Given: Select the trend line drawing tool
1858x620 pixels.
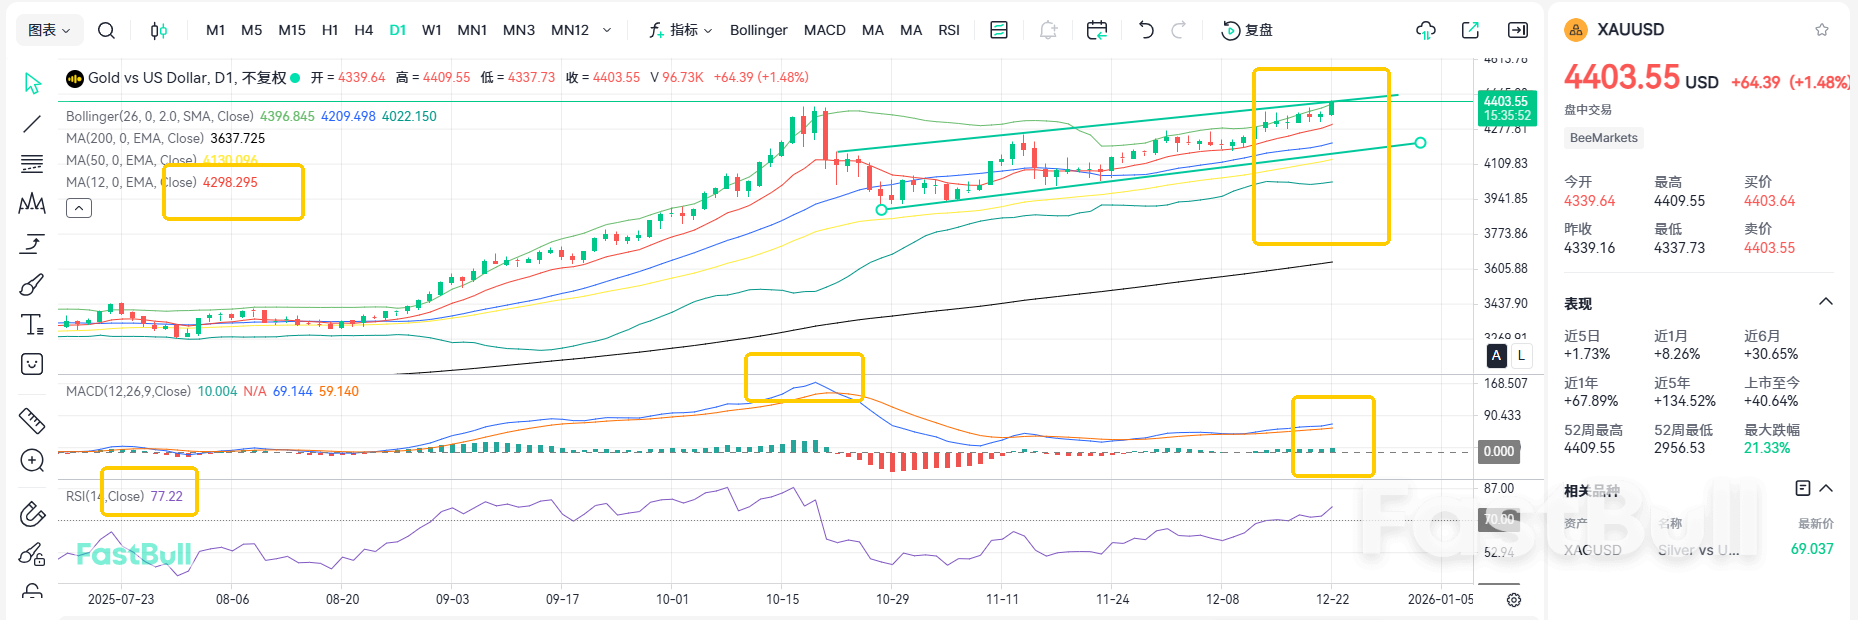Looking at the screenshot, I should (32, 124).
